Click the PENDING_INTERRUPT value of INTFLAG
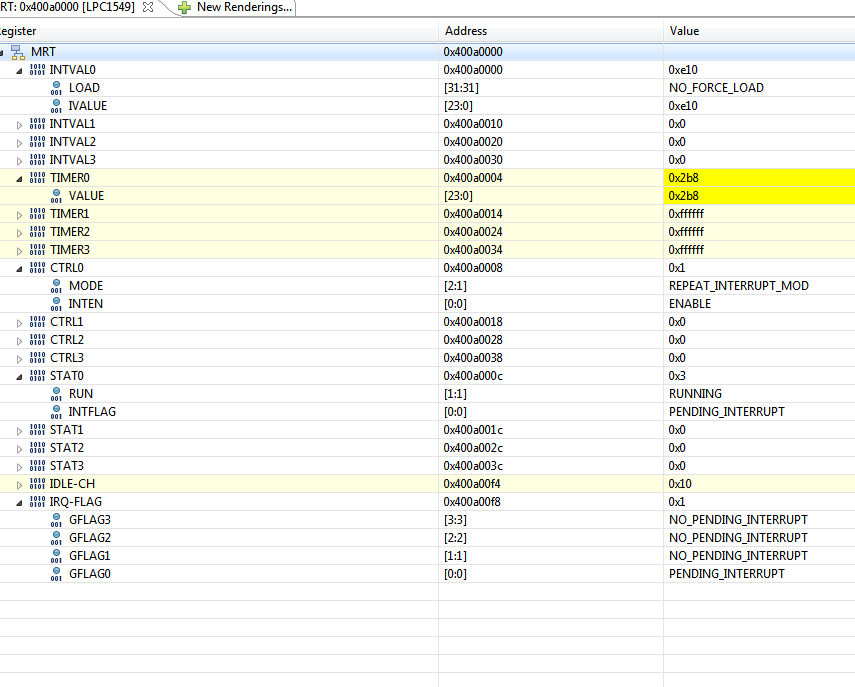Image resolution: width=855 pixels, height=687 pixels. click(x=726, y=412)
